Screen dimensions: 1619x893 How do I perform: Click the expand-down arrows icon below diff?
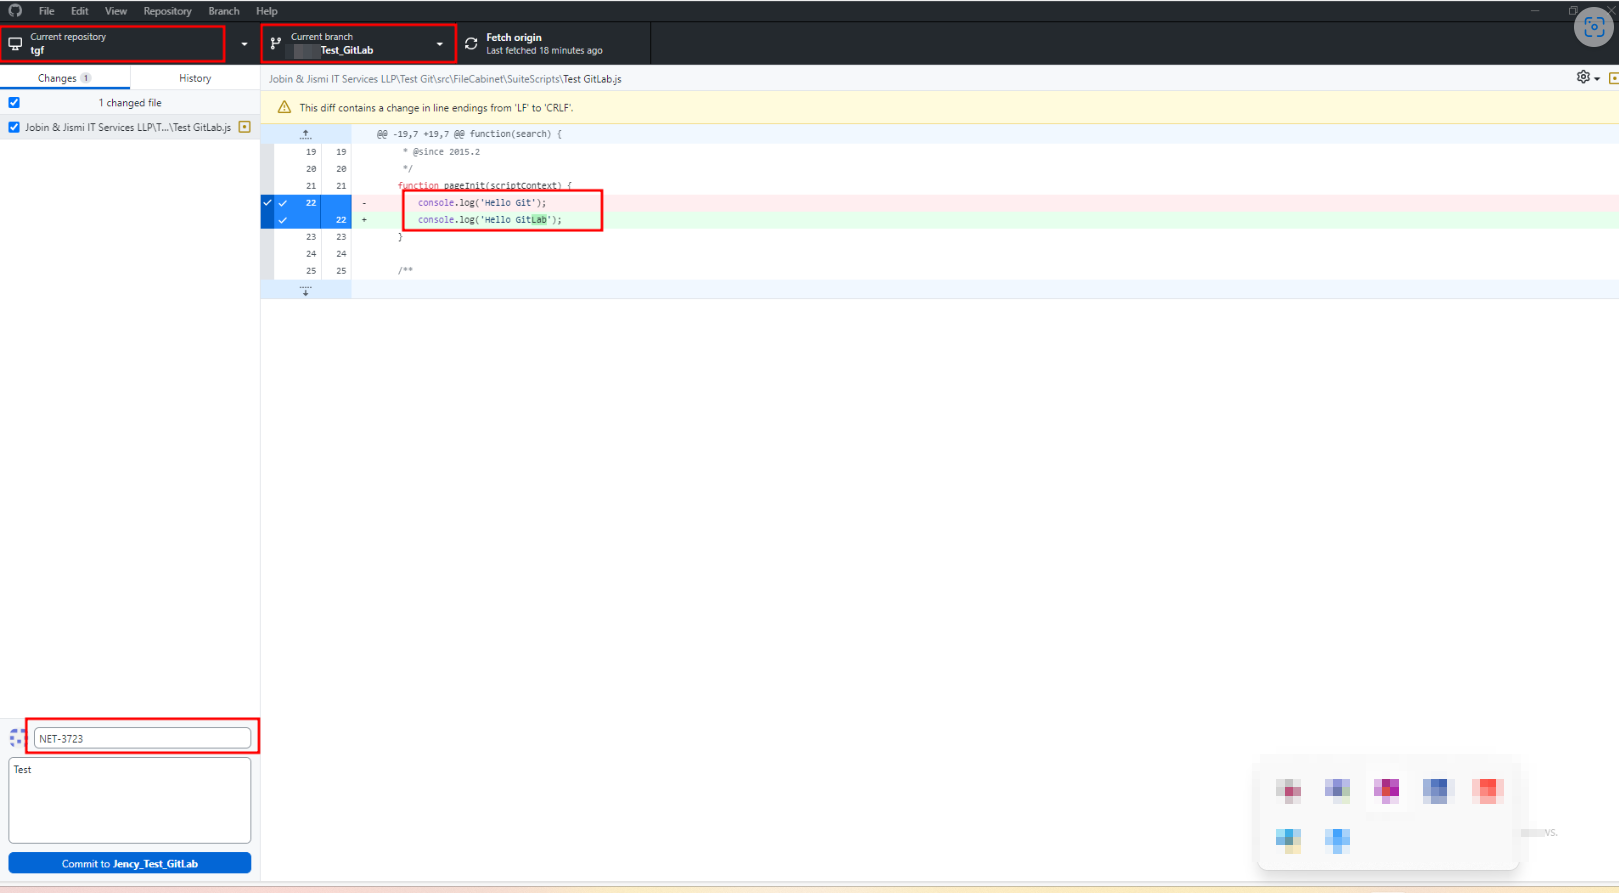point(306,290)
